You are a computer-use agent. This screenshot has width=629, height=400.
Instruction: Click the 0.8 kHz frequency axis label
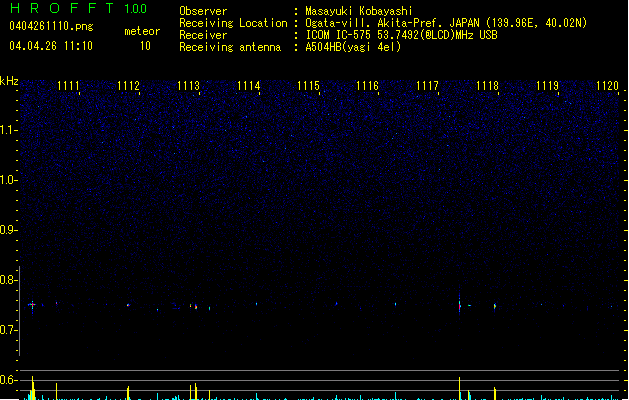[x=8, y=280]
